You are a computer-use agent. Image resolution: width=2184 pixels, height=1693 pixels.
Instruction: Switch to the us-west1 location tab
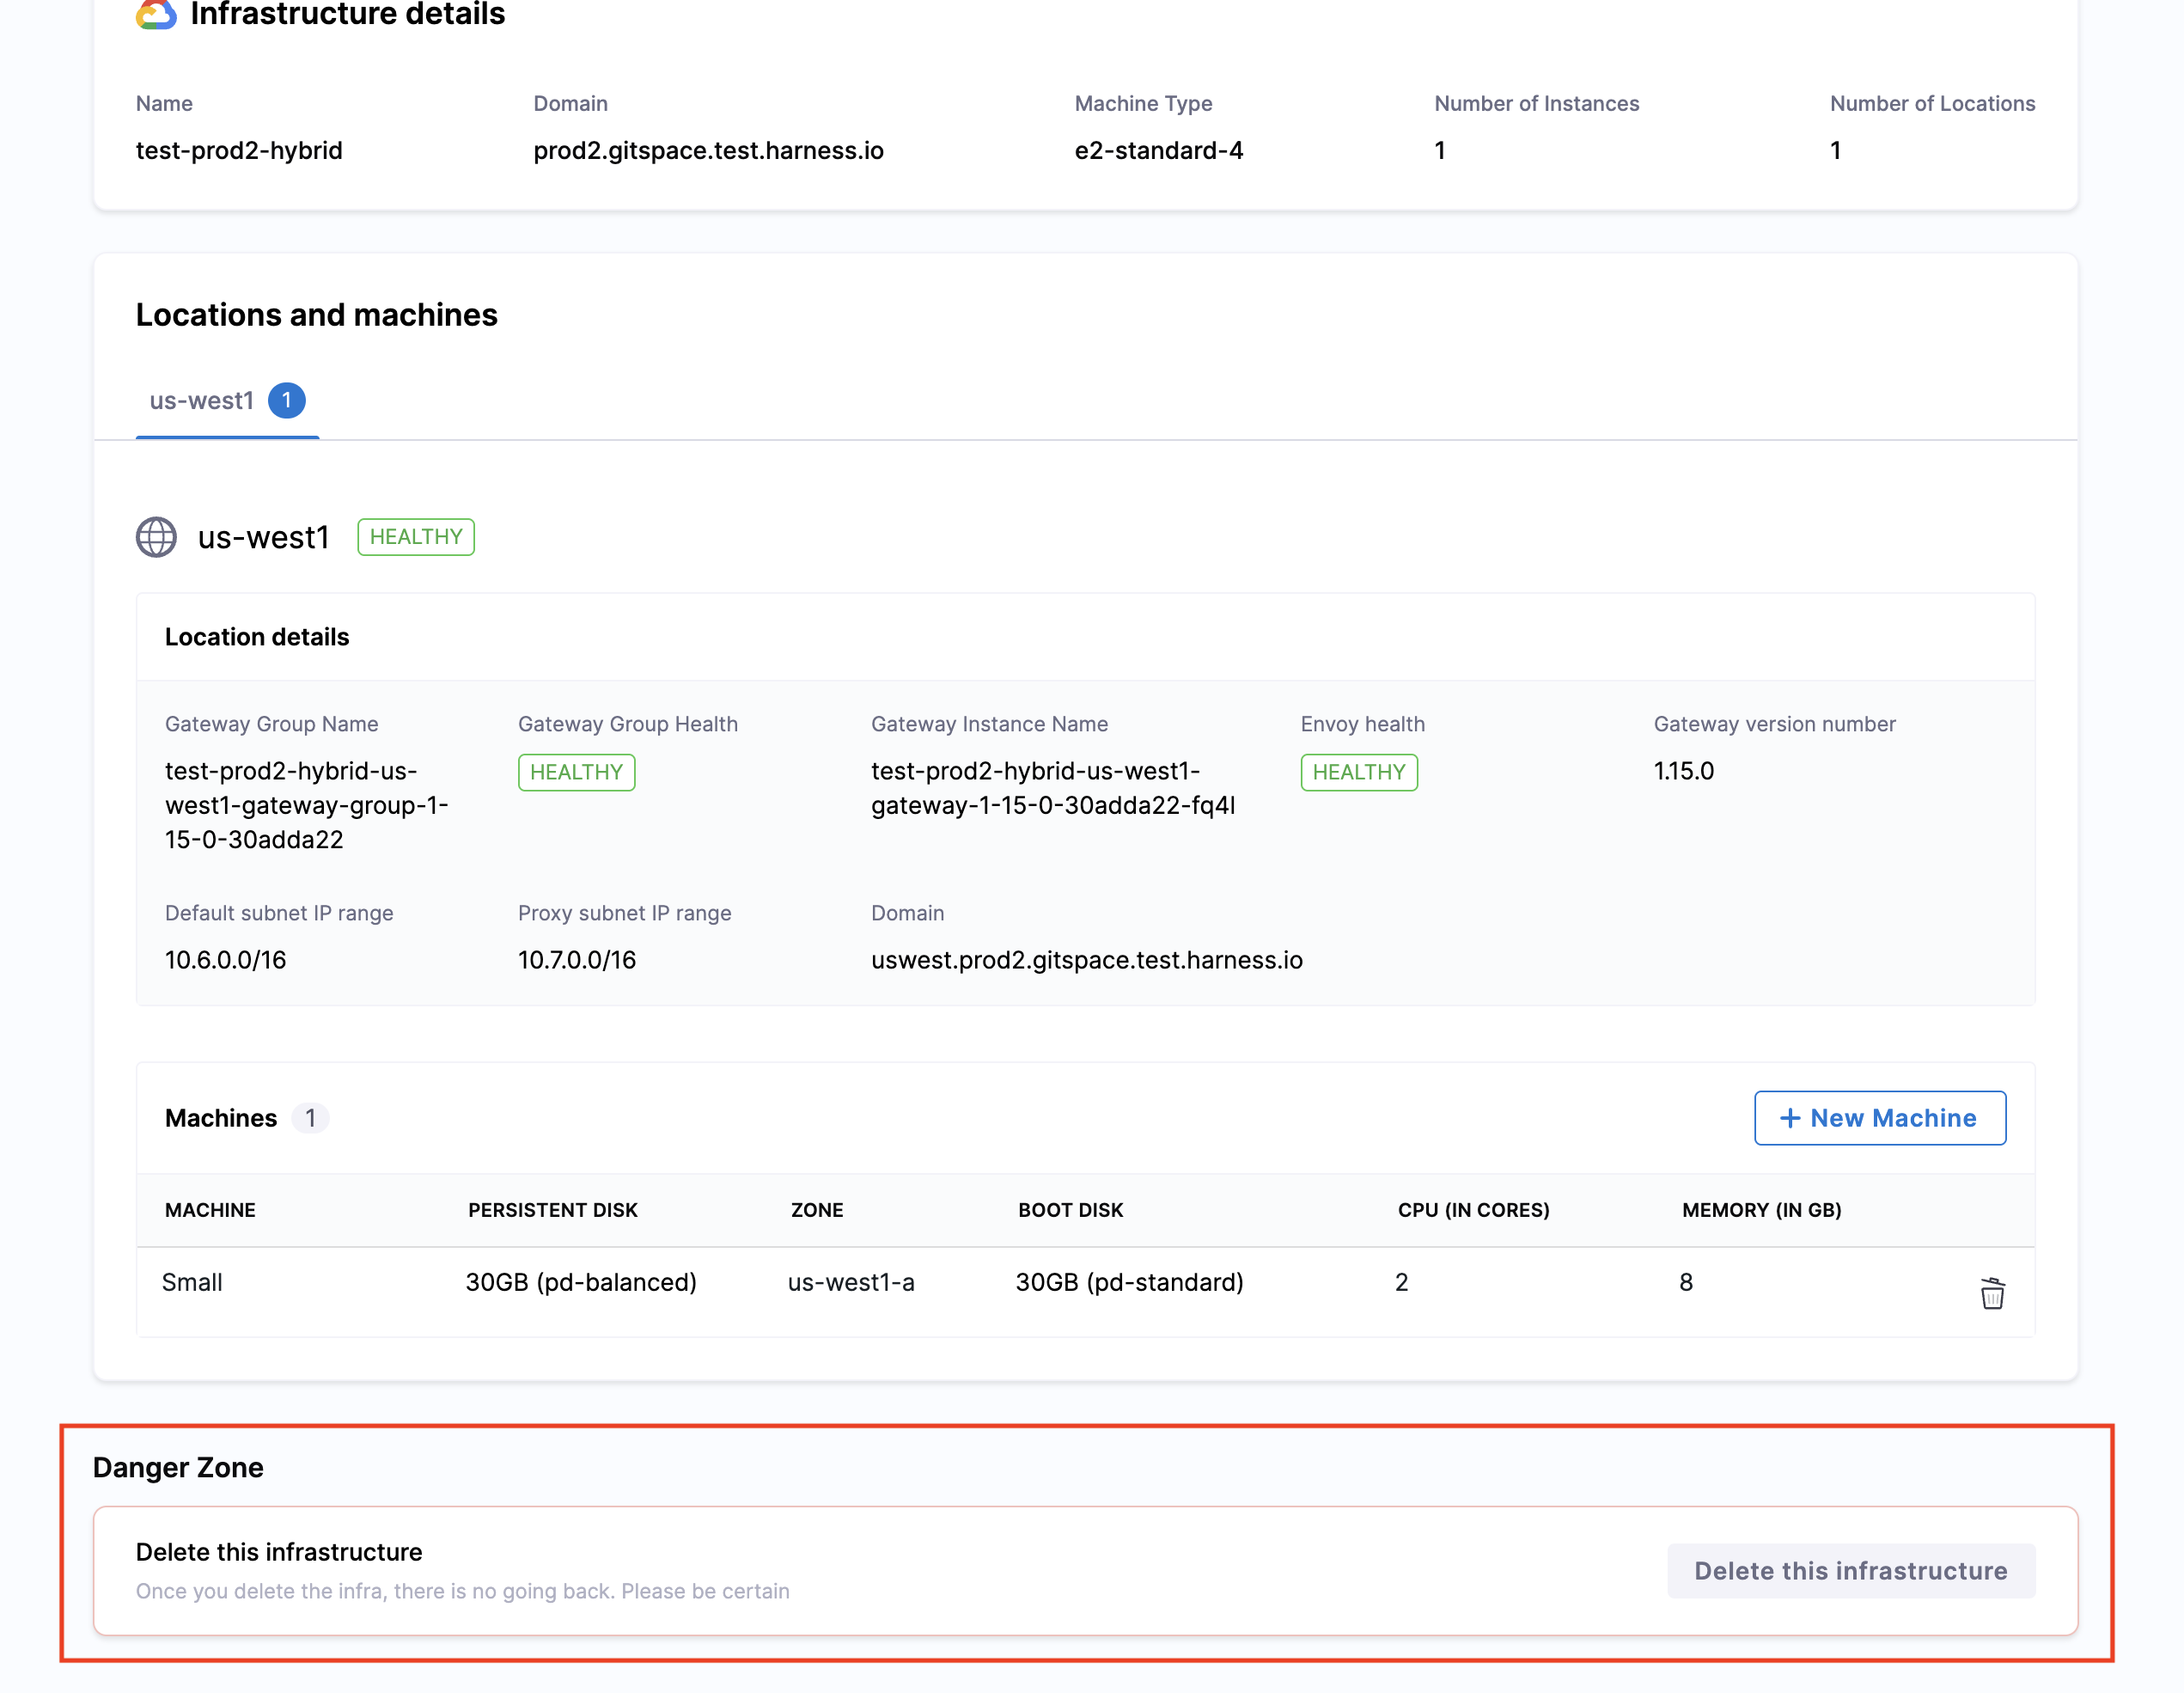click(203, 400)
